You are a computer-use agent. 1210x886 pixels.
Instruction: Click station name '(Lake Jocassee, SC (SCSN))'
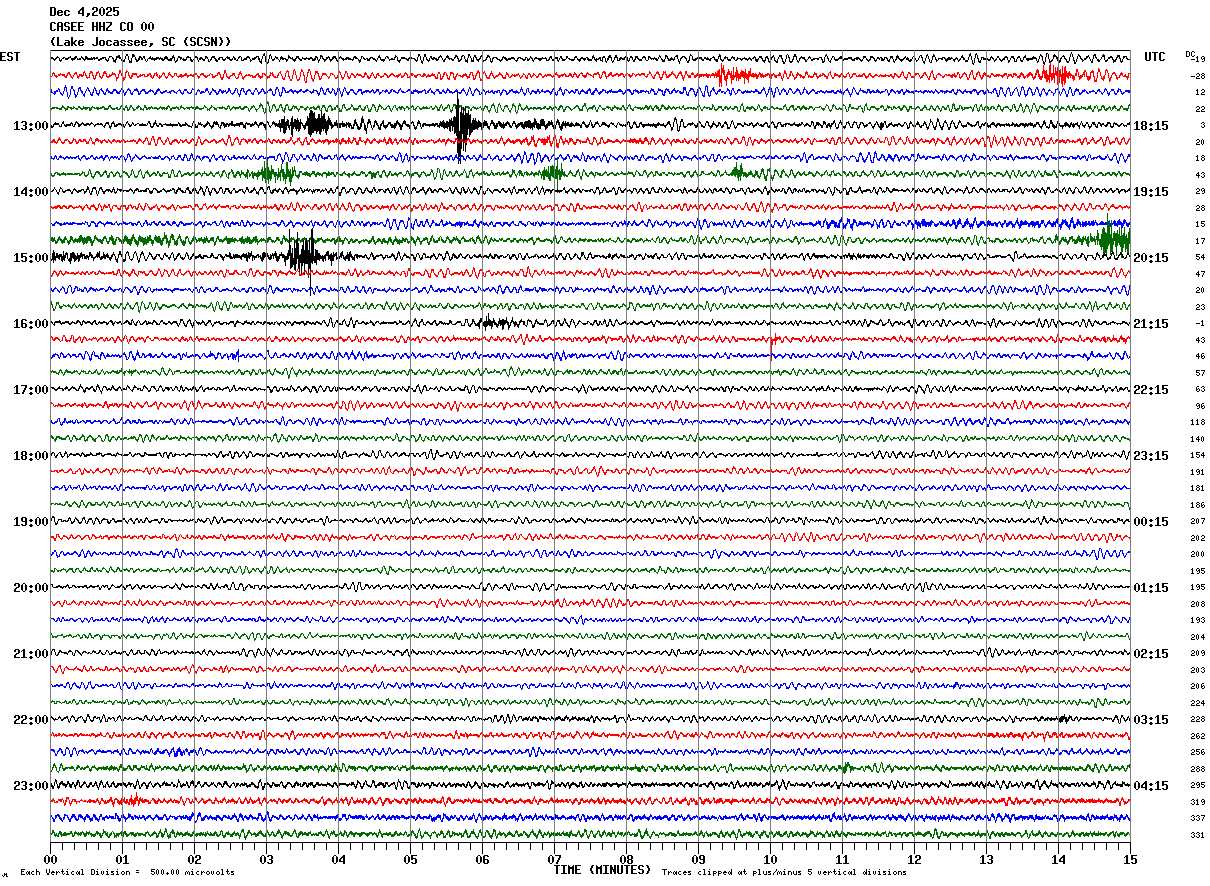pyautogui.click(x=140, y=42)
